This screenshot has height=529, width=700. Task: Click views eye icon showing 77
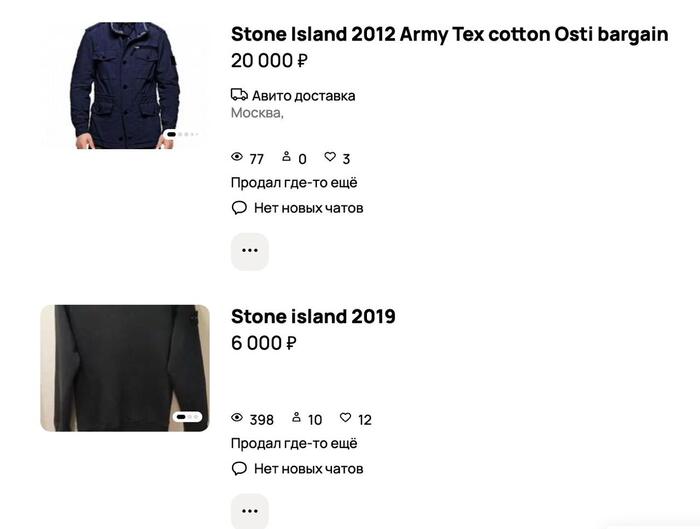click(237, 158)
